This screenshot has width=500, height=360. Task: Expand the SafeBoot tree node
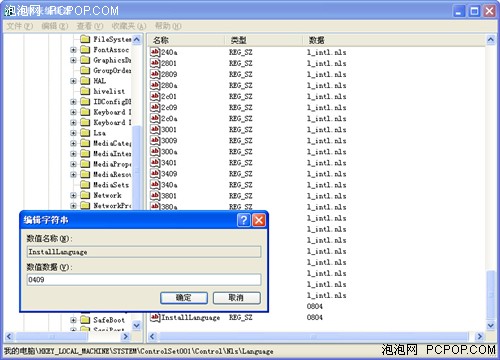click(x=73, y=320)
